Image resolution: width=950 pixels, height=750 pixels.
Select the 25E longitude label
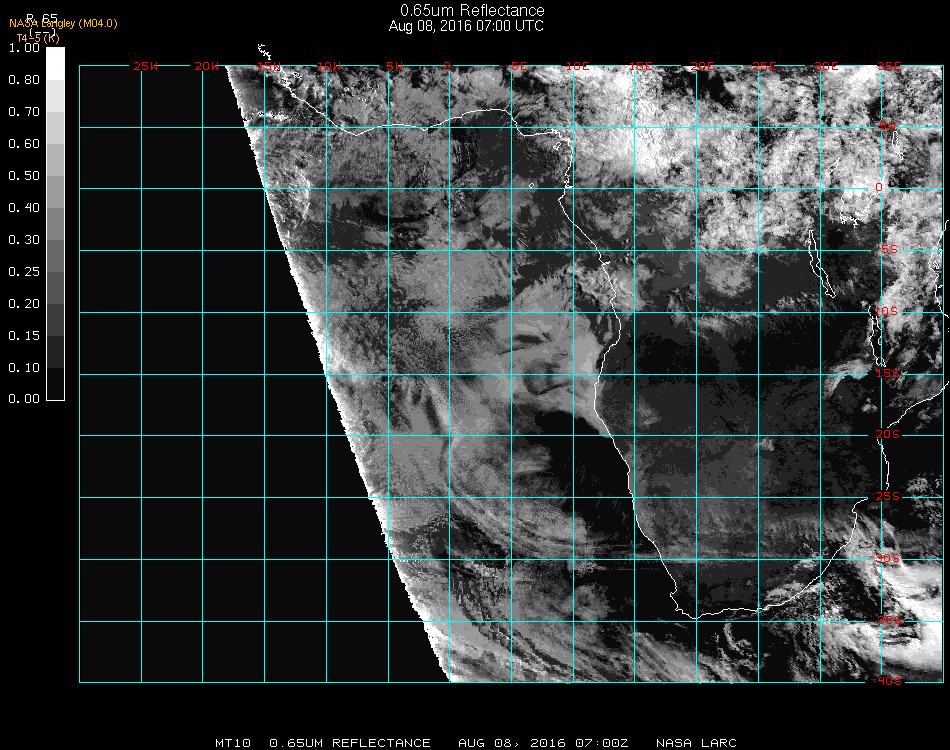764,66
